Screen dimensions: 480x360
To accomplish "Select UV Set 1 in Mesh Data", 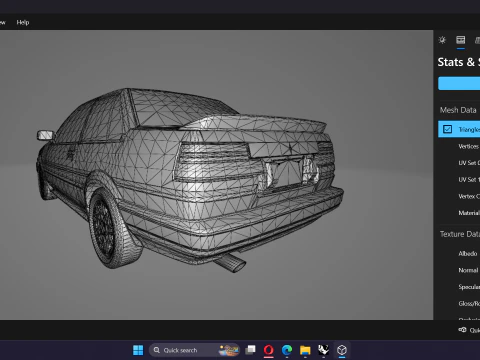I will point(469,180).
